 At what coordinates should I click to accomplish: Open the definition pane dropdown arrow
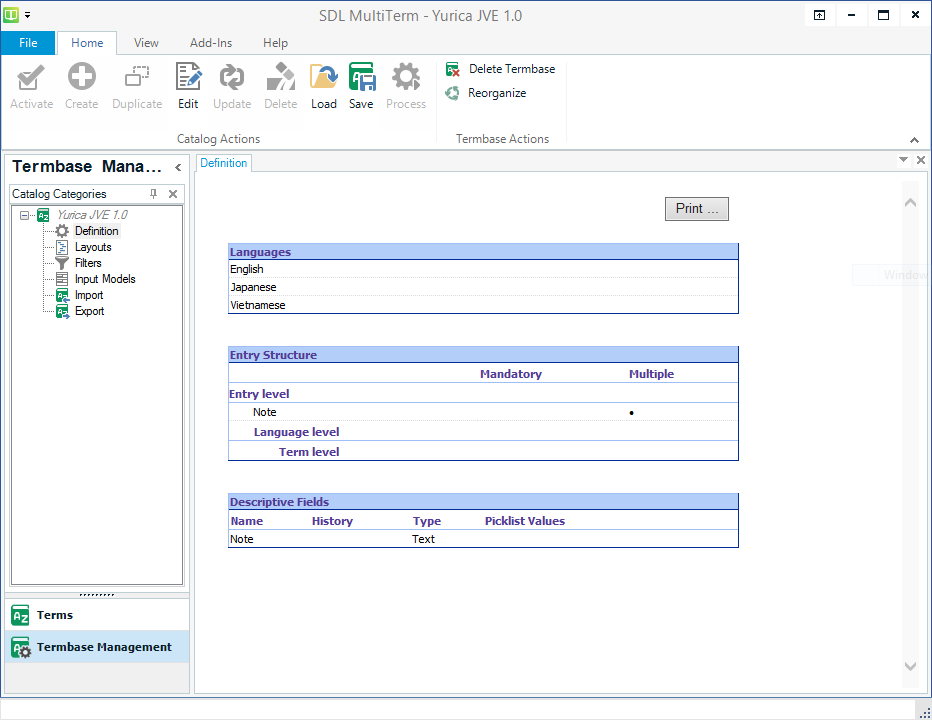(903, 160)
